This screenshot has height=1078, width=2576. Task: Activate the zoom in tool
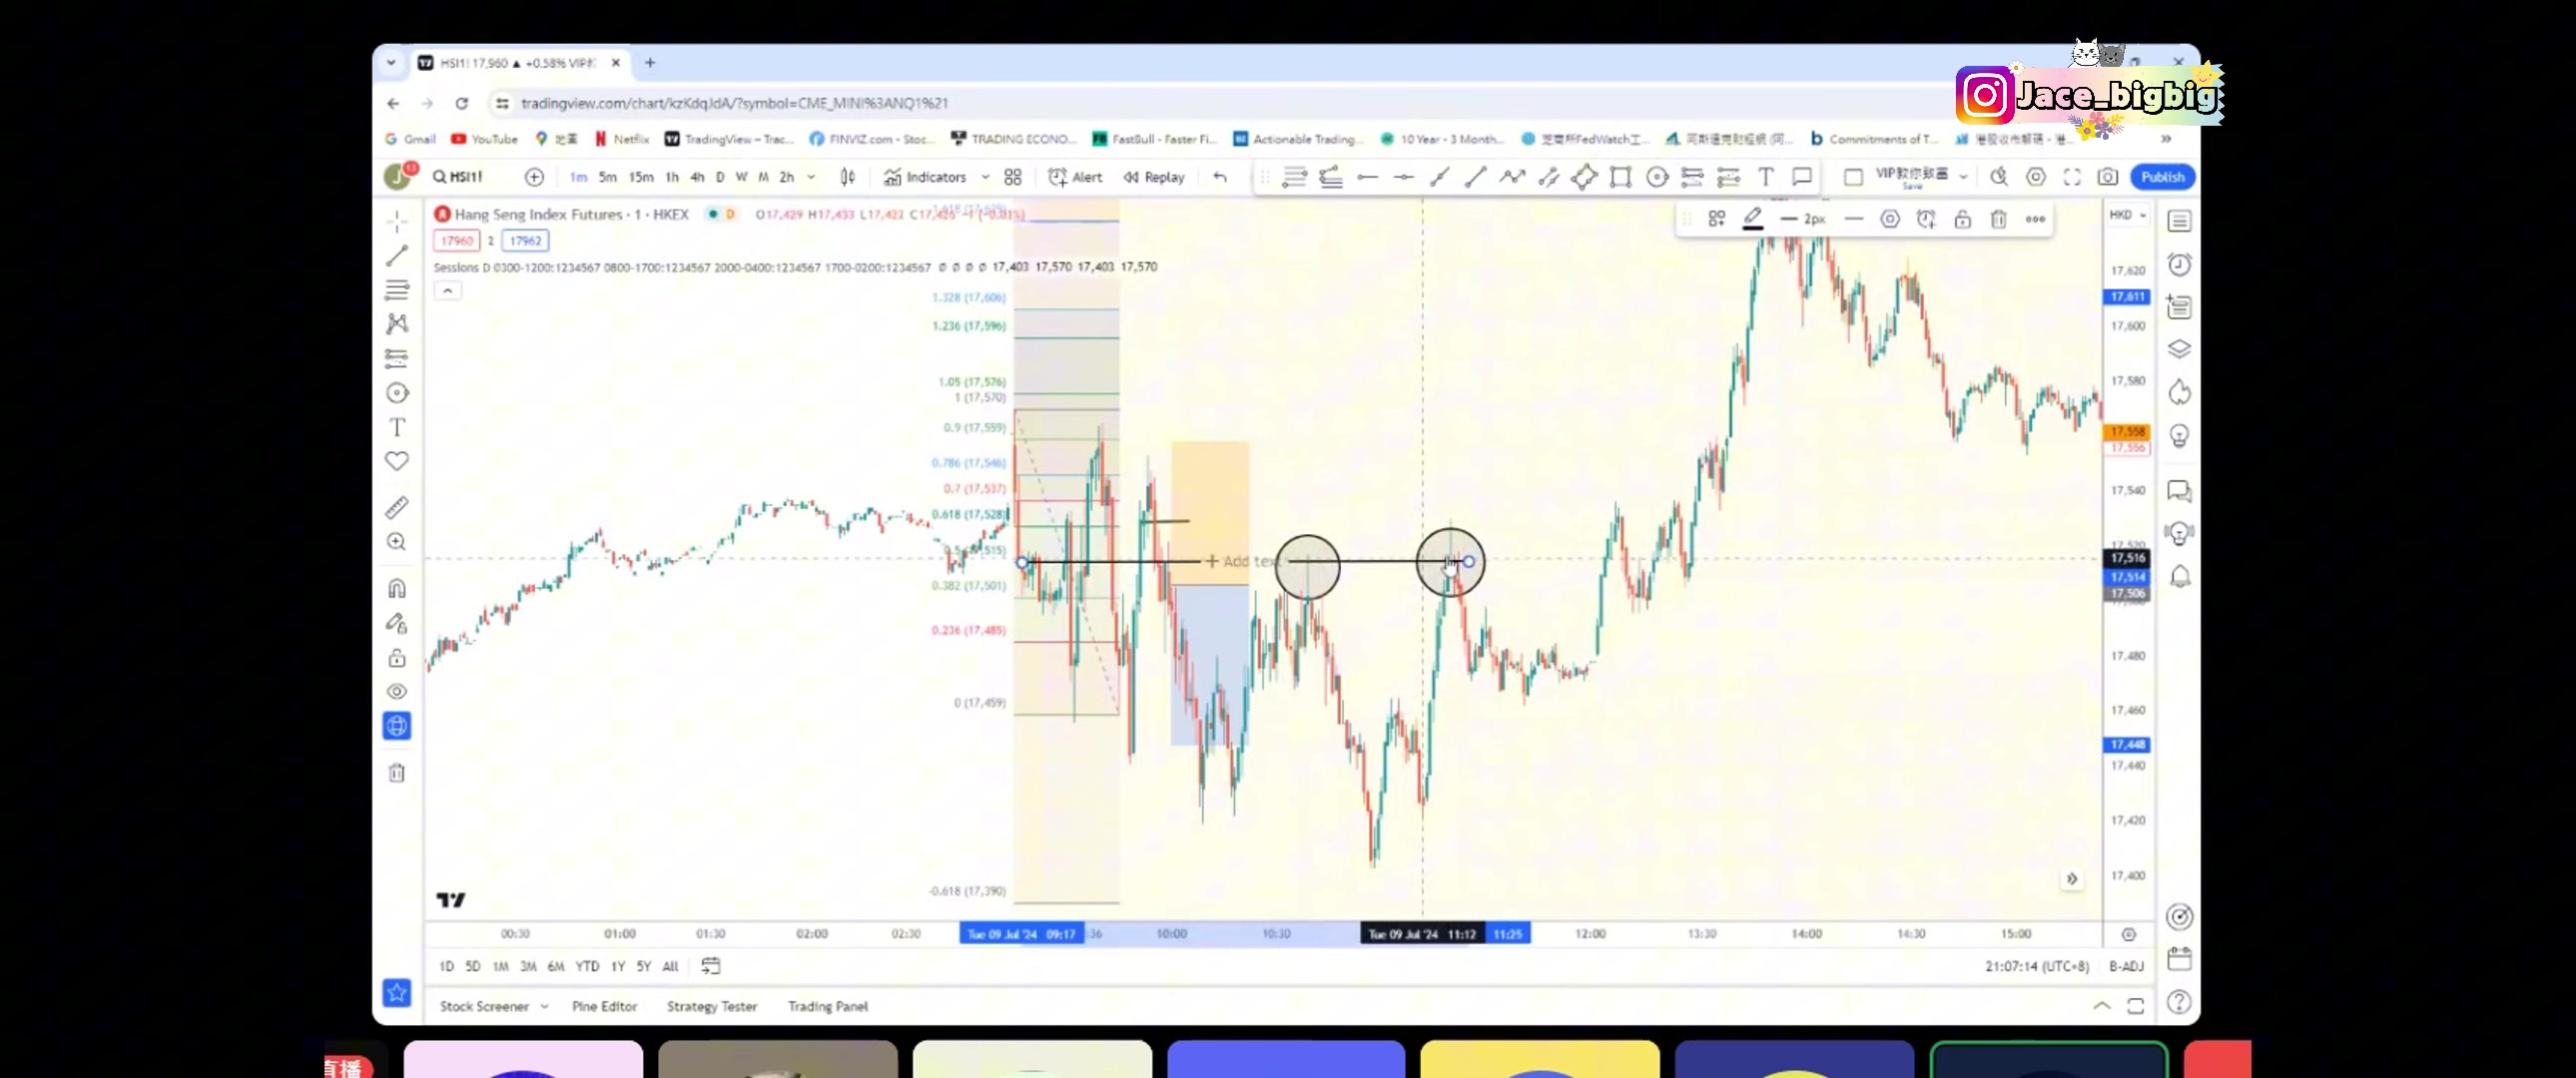397,541
